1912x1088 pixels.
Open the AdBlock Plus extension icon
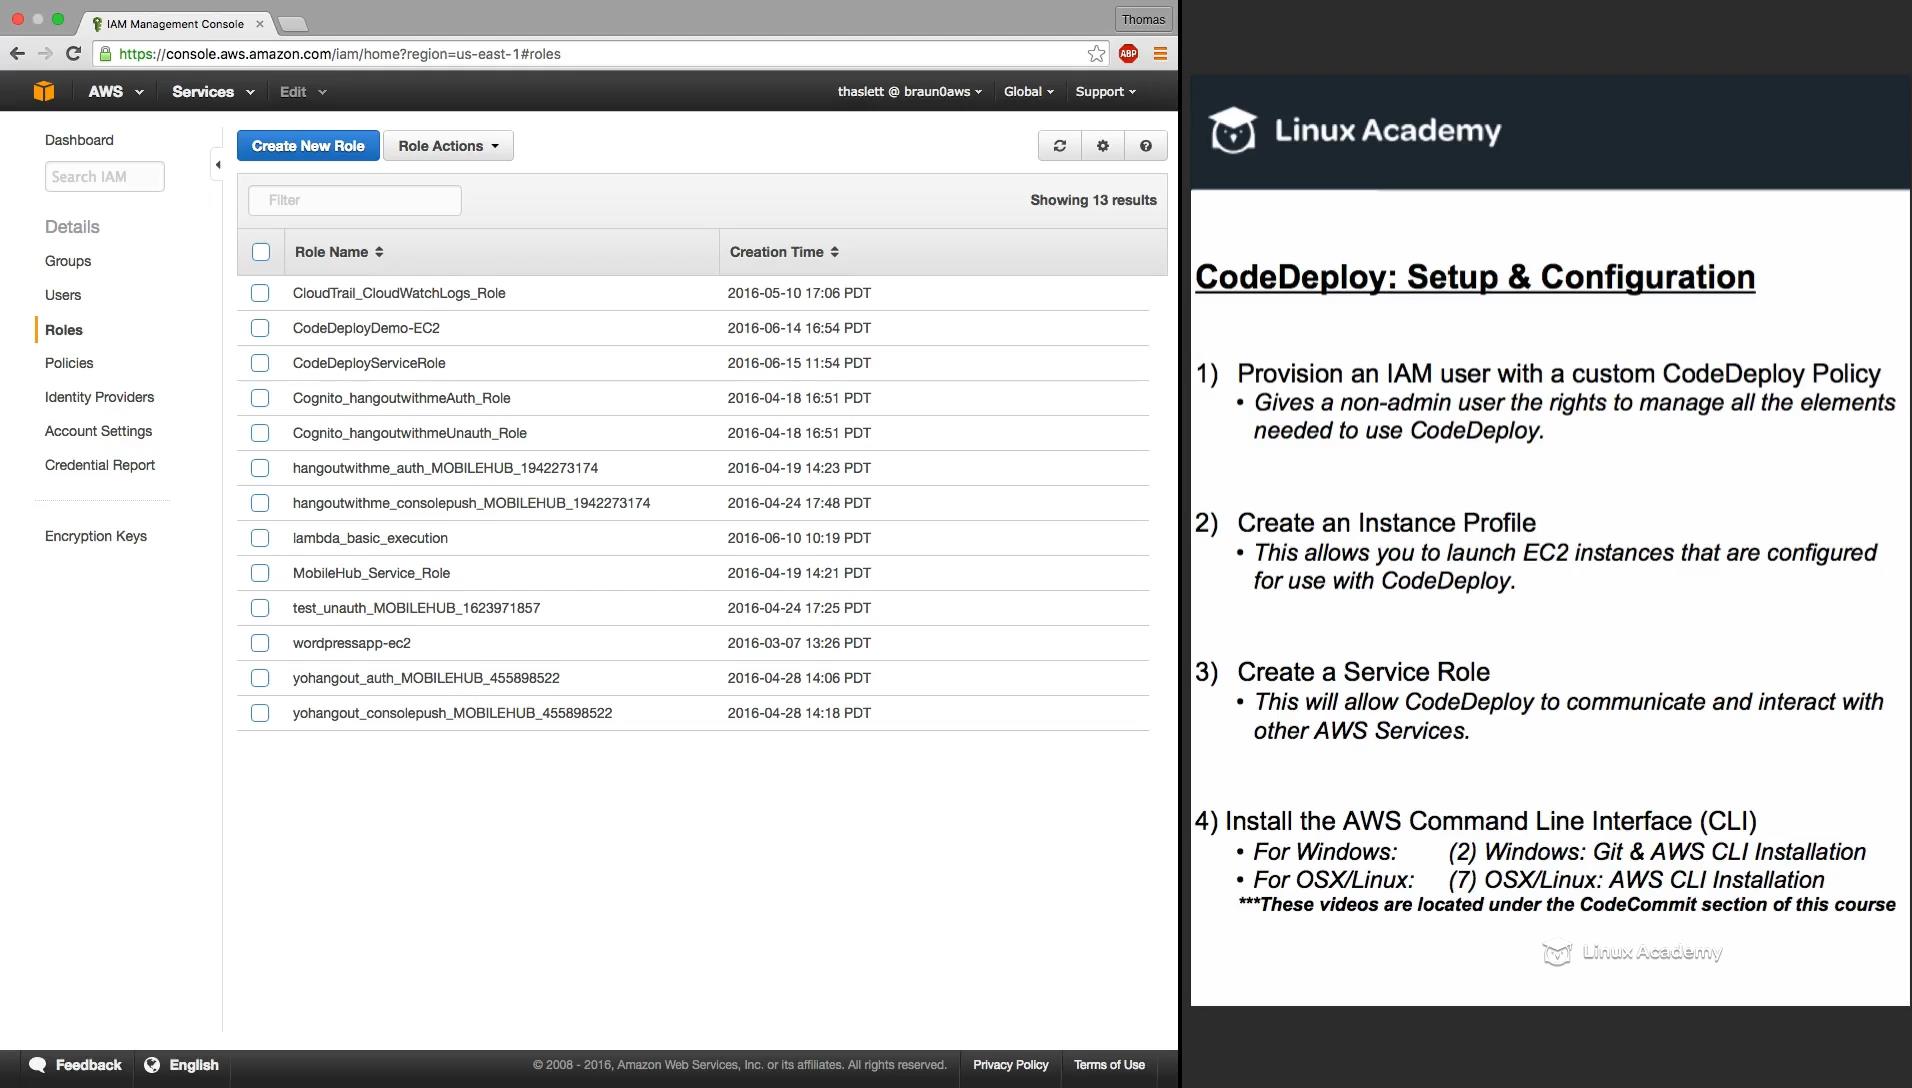1128,54
